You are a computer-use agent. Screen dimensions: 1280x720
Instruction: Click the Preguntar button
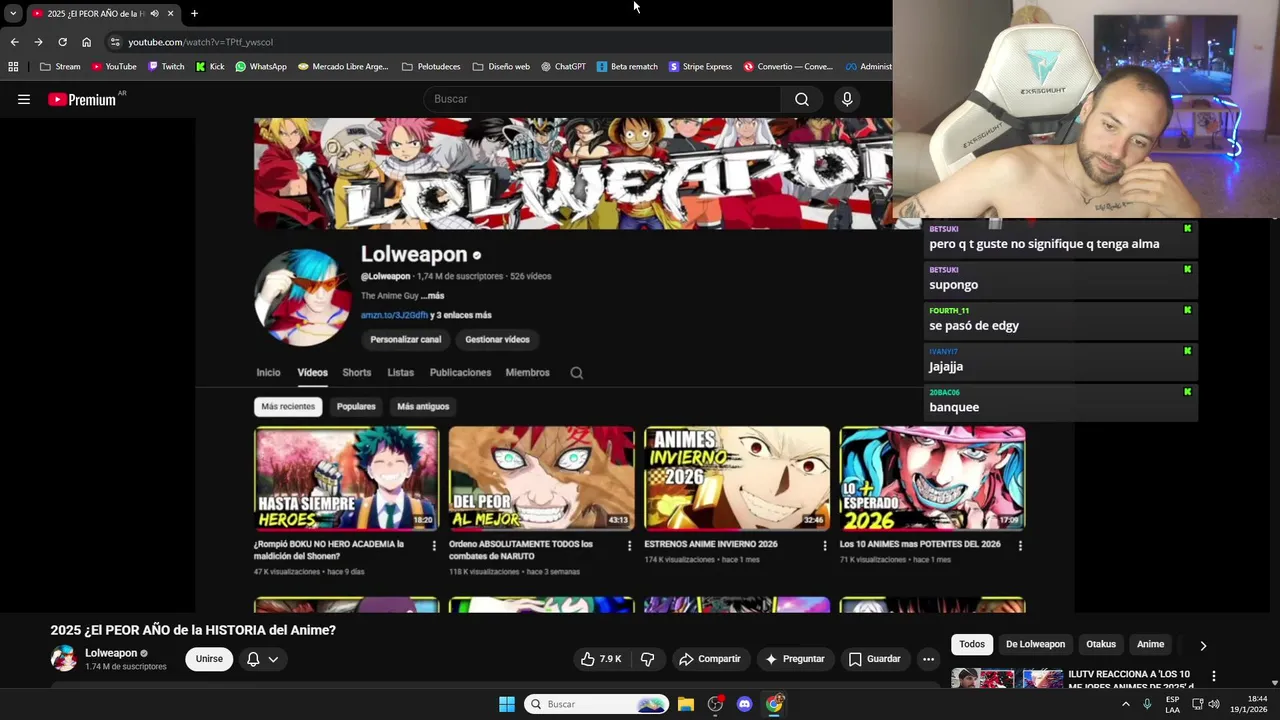794,659
